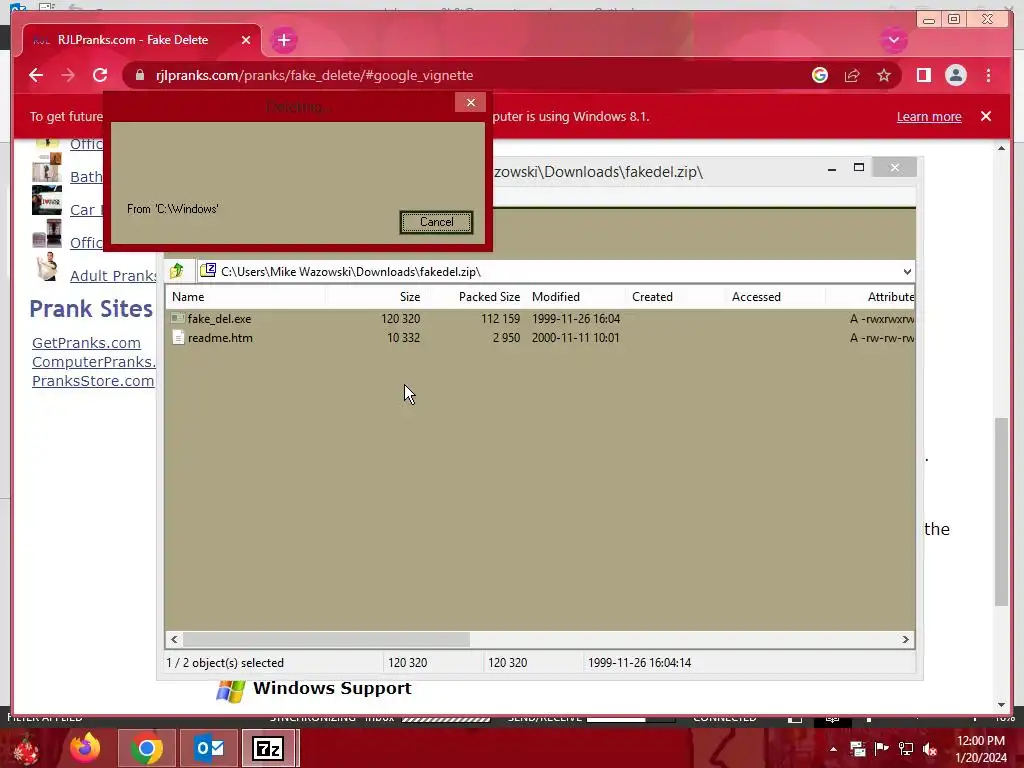Open Chrome profile avatar
Viewport: 1024px width, 768px height.
[x=955, y=75]
